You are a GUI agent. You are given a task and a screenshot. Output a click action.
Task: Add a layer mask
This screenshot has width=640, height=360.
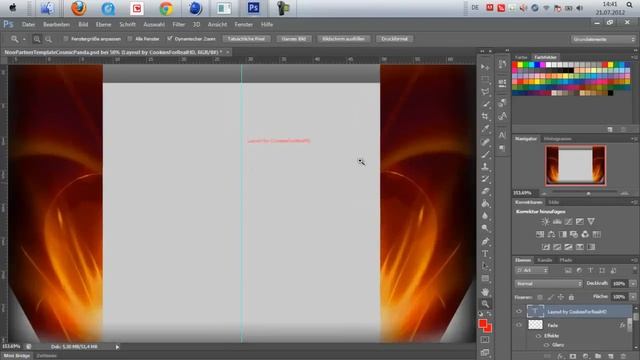pos(573,356)
